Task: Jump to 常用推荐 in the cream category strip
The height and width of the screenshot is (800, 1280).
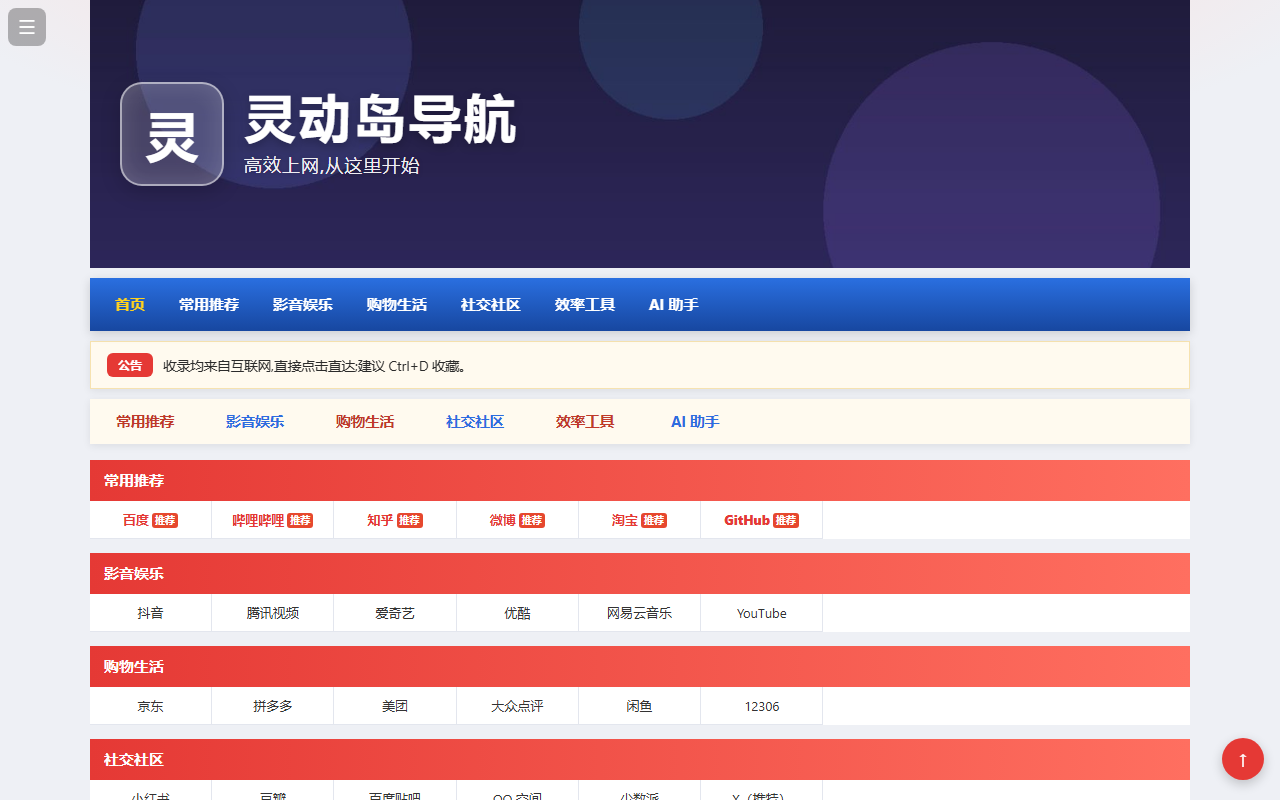Action: click(145, 422)
